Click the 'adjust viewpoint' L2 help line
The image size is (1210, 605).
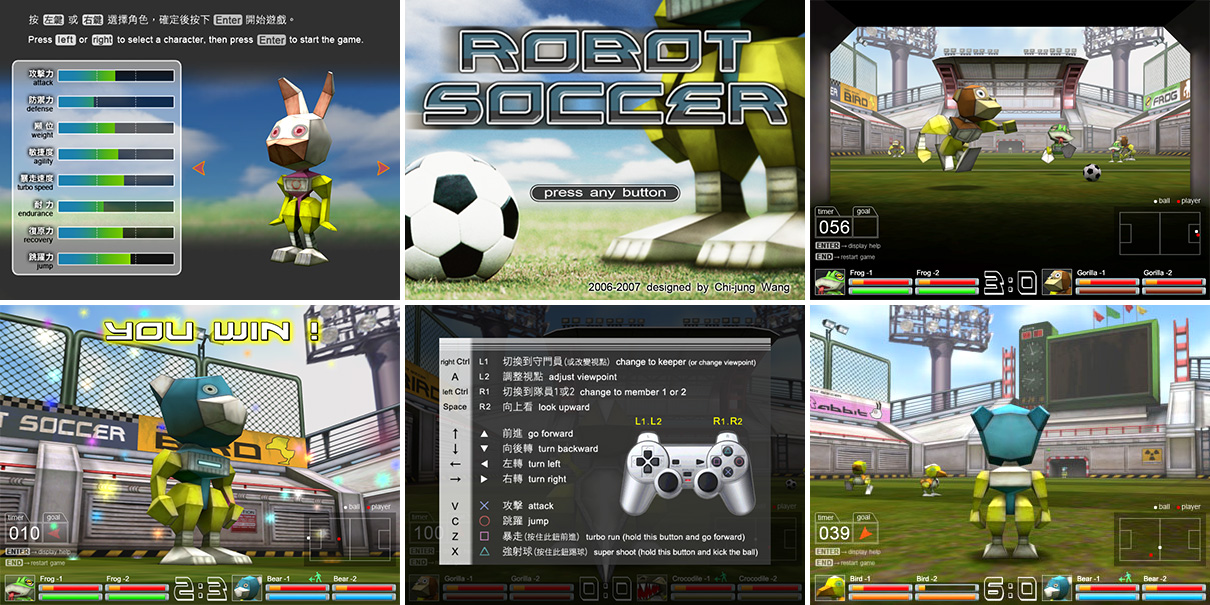560,377
